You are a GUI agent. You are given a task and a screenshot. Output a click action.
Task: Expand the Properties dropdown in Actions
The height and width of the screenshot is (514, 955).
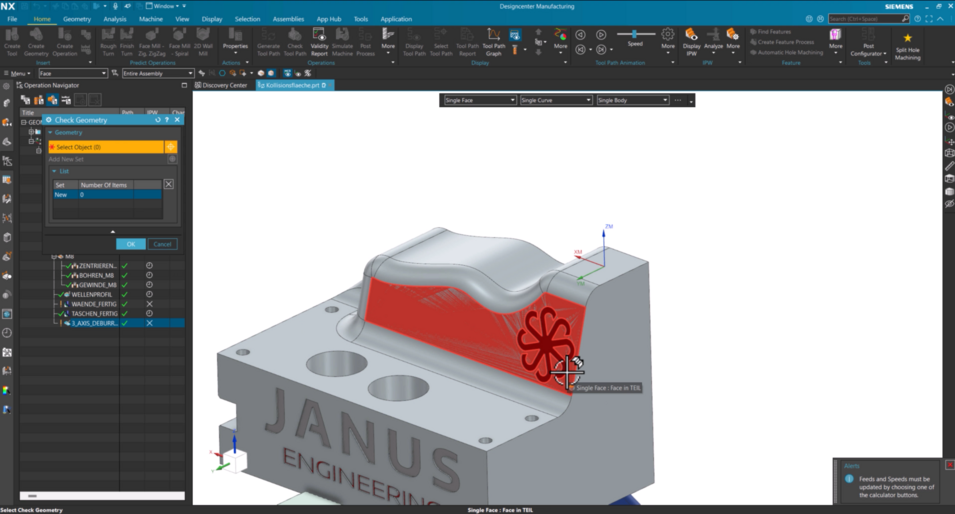[235, 53]
